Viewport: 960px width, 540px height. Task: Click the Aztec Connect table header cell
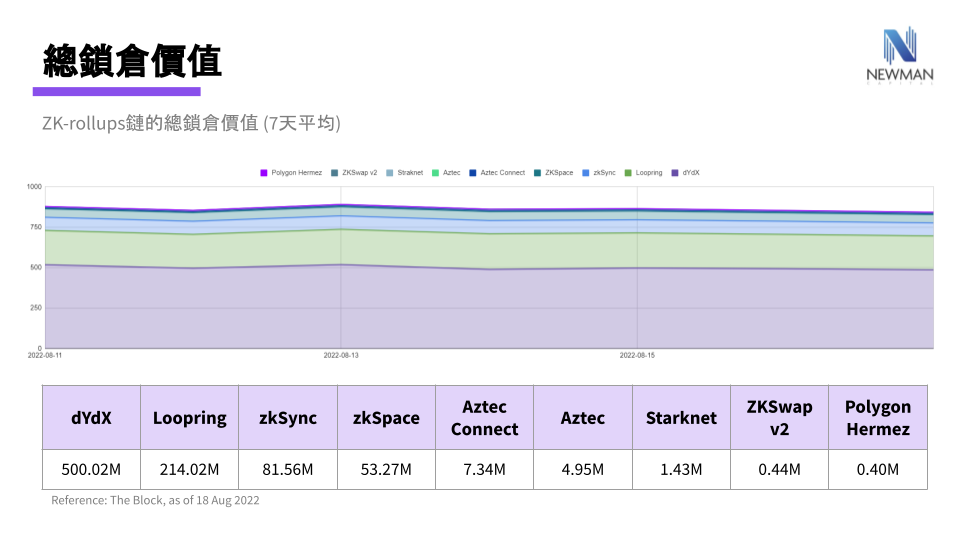[484, 418]
